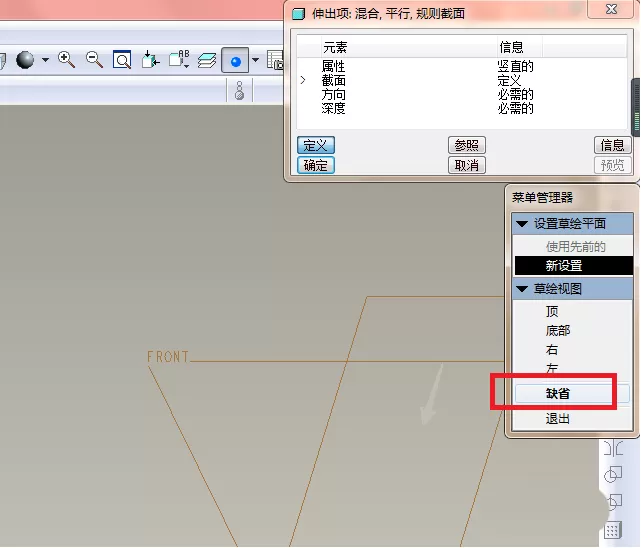Click the refit view to window icon
The image size is (641, 548).
(122, 60)
